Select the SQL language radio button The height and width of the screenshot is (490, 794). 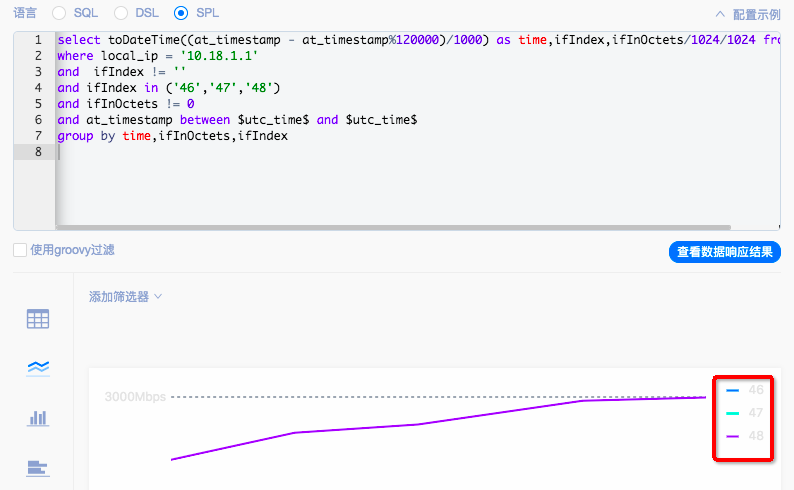(59, 13)
